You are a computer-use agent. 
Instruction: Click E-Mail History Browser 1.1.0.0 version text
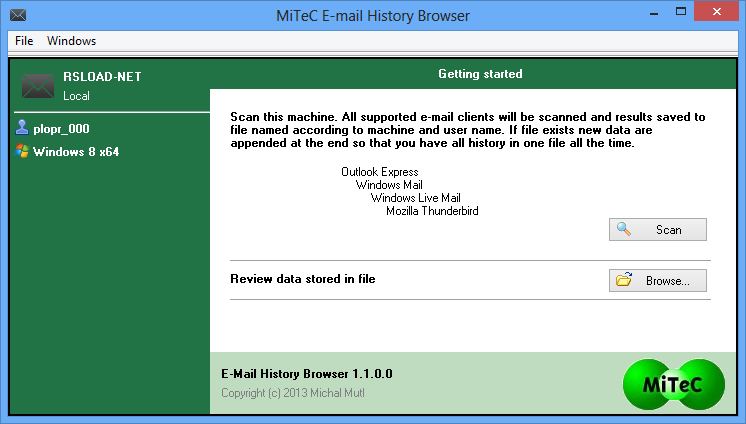tap(307, 374)
